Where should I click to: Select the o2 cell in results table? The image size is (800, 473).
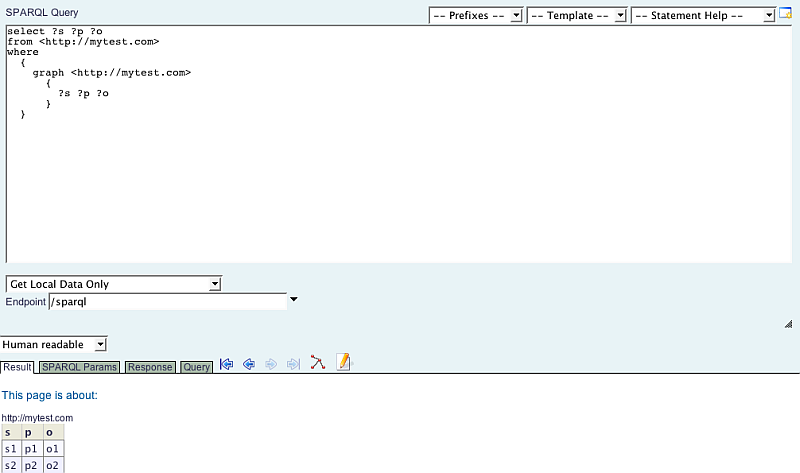coord(53,465)
